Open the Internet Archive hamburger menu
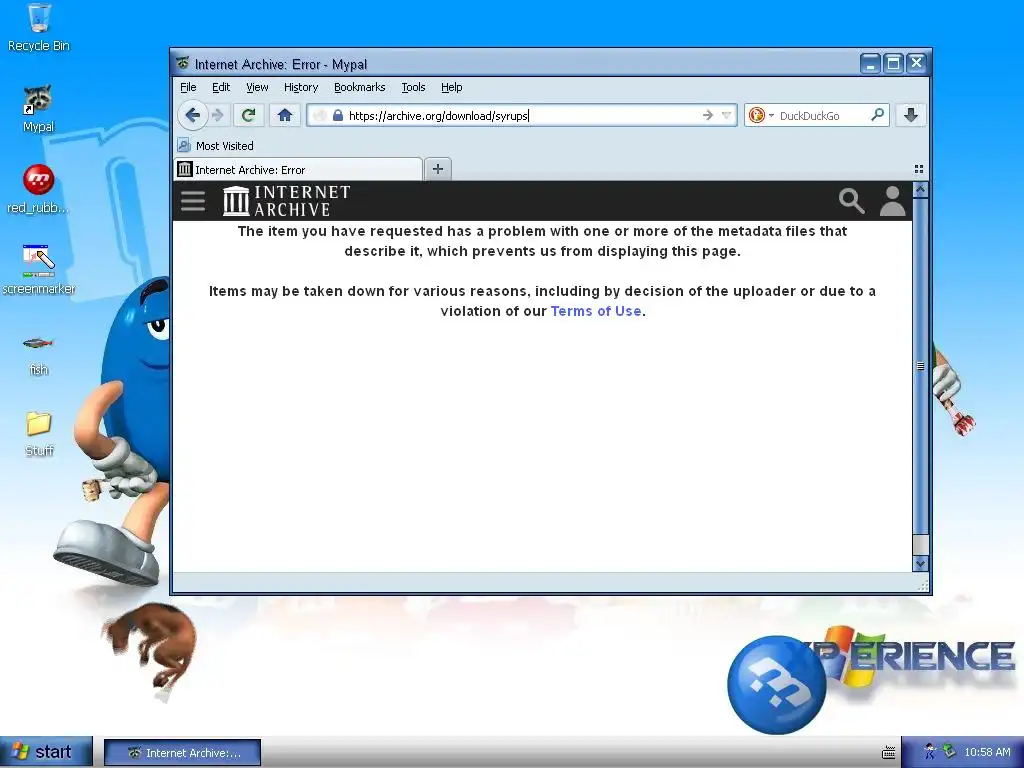Viewport: 1024px width, 768px height. pos(193,200)
